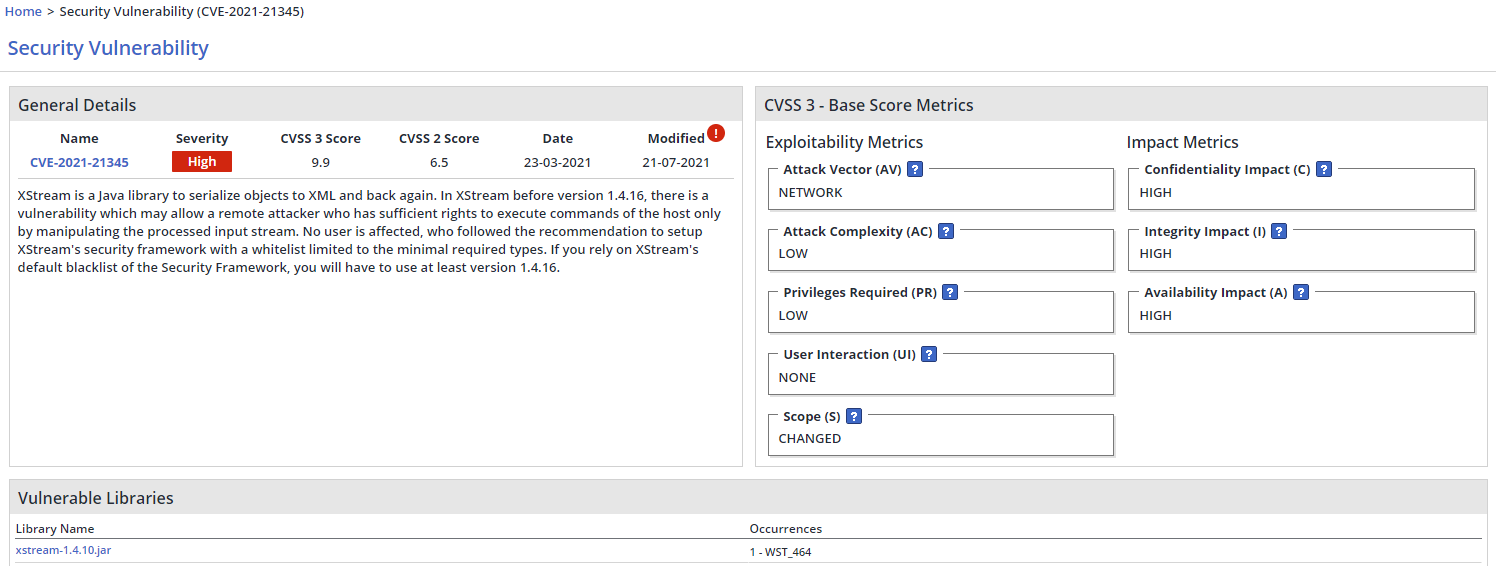The width and height of the screenshot is (1496, 566).
Task: Click the red Modified alert icon
Action: [716, 133]
